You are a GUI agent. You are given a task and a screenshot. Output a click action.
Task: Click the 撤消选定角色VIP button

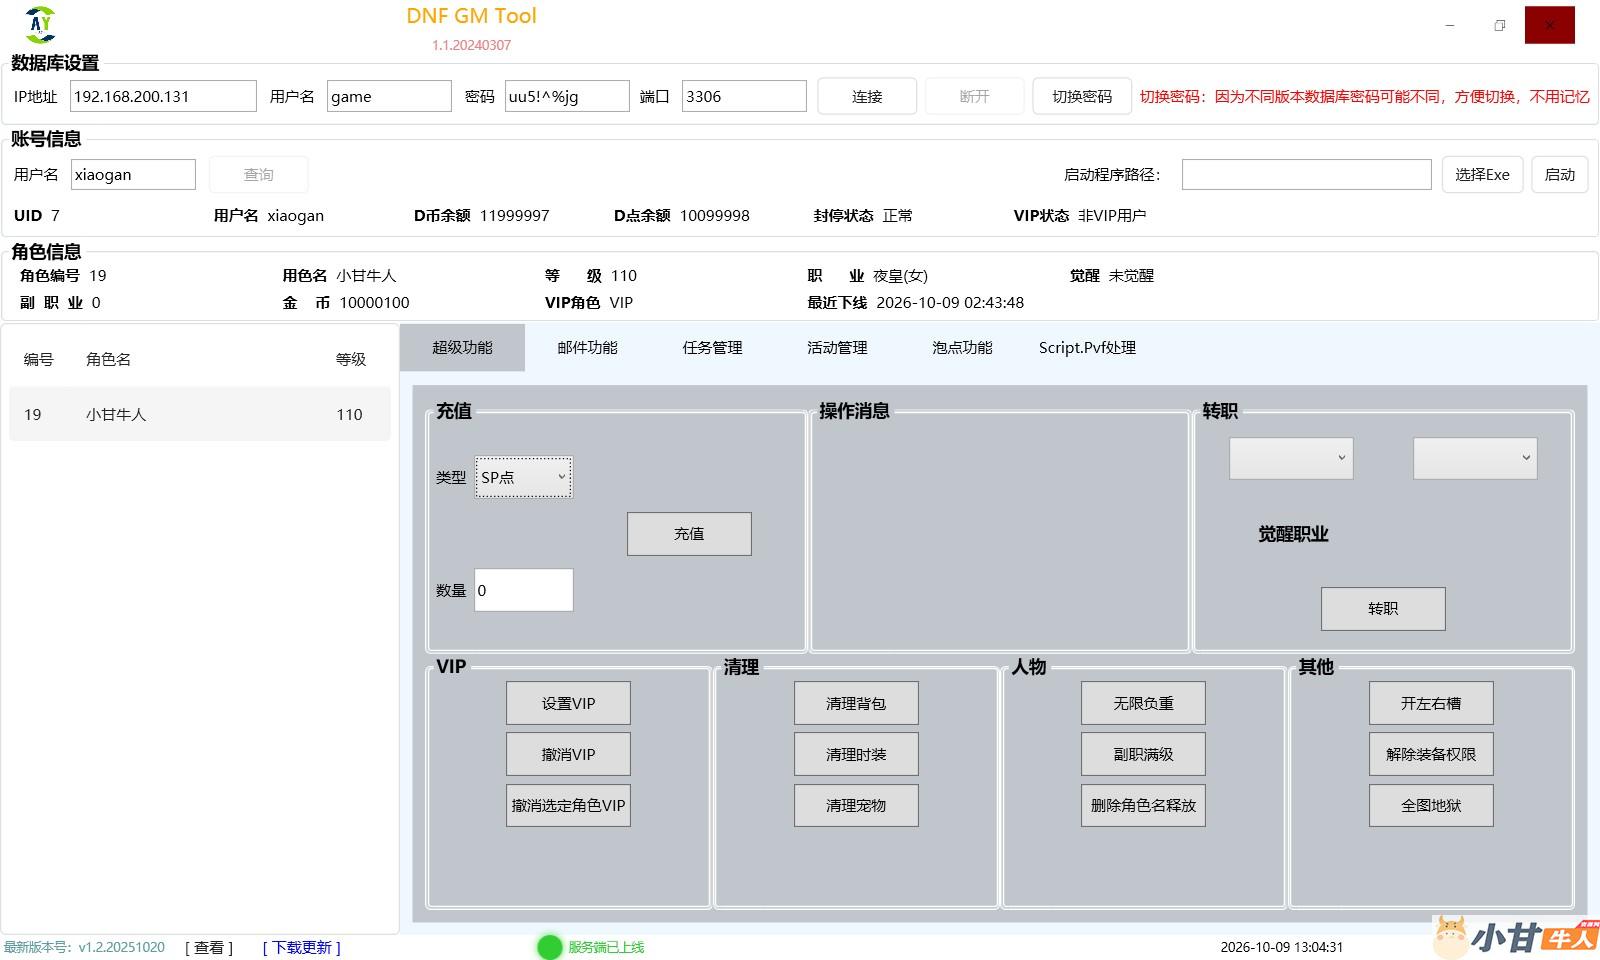(x=568, y=805)
